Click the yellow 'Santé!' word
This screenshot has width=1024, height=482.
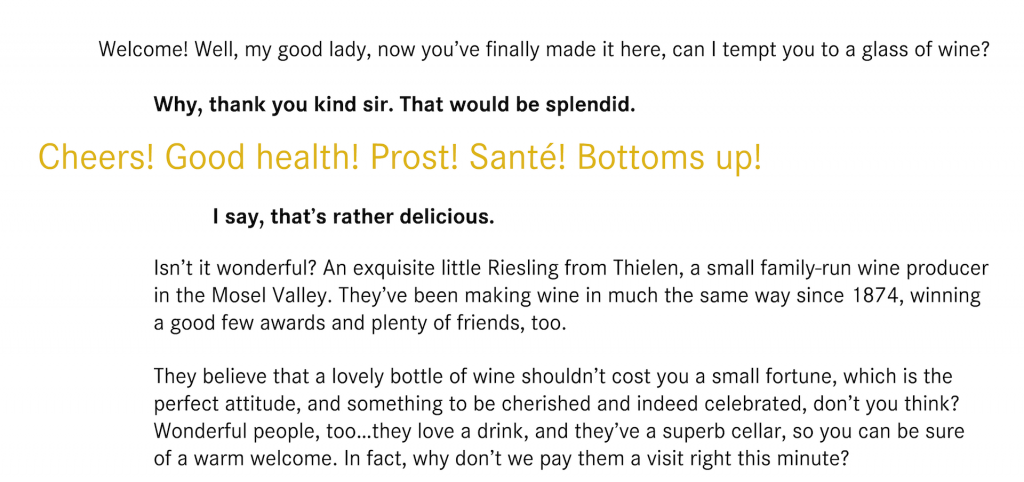[x=517, y=157]
